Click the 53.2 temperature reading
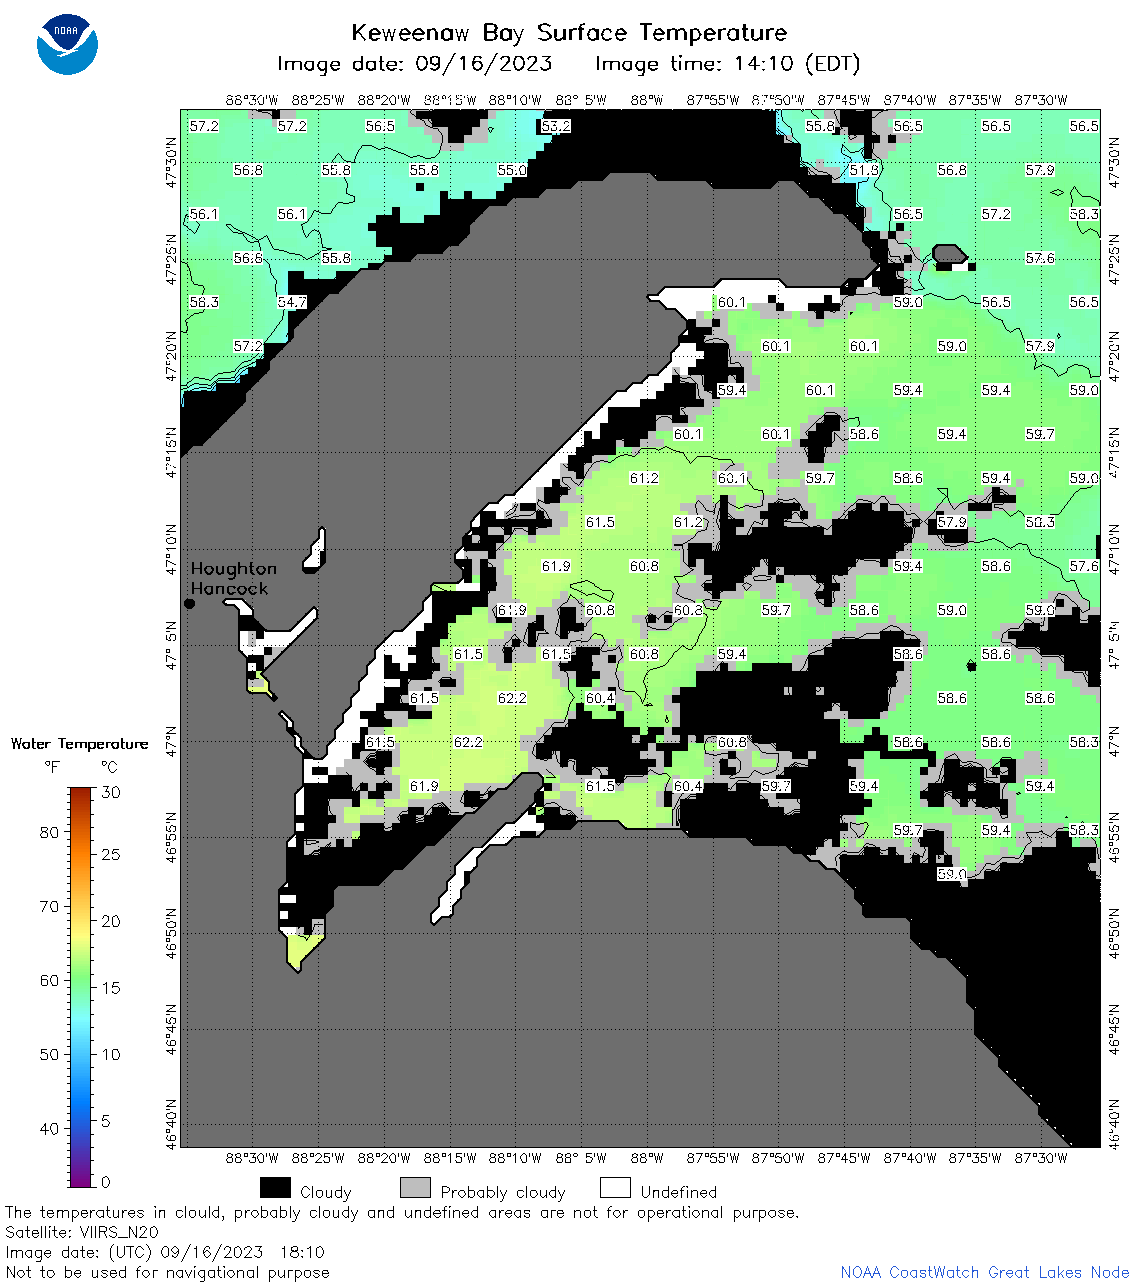Viewport: 1140px width, 1288px height. pos(556,126)
